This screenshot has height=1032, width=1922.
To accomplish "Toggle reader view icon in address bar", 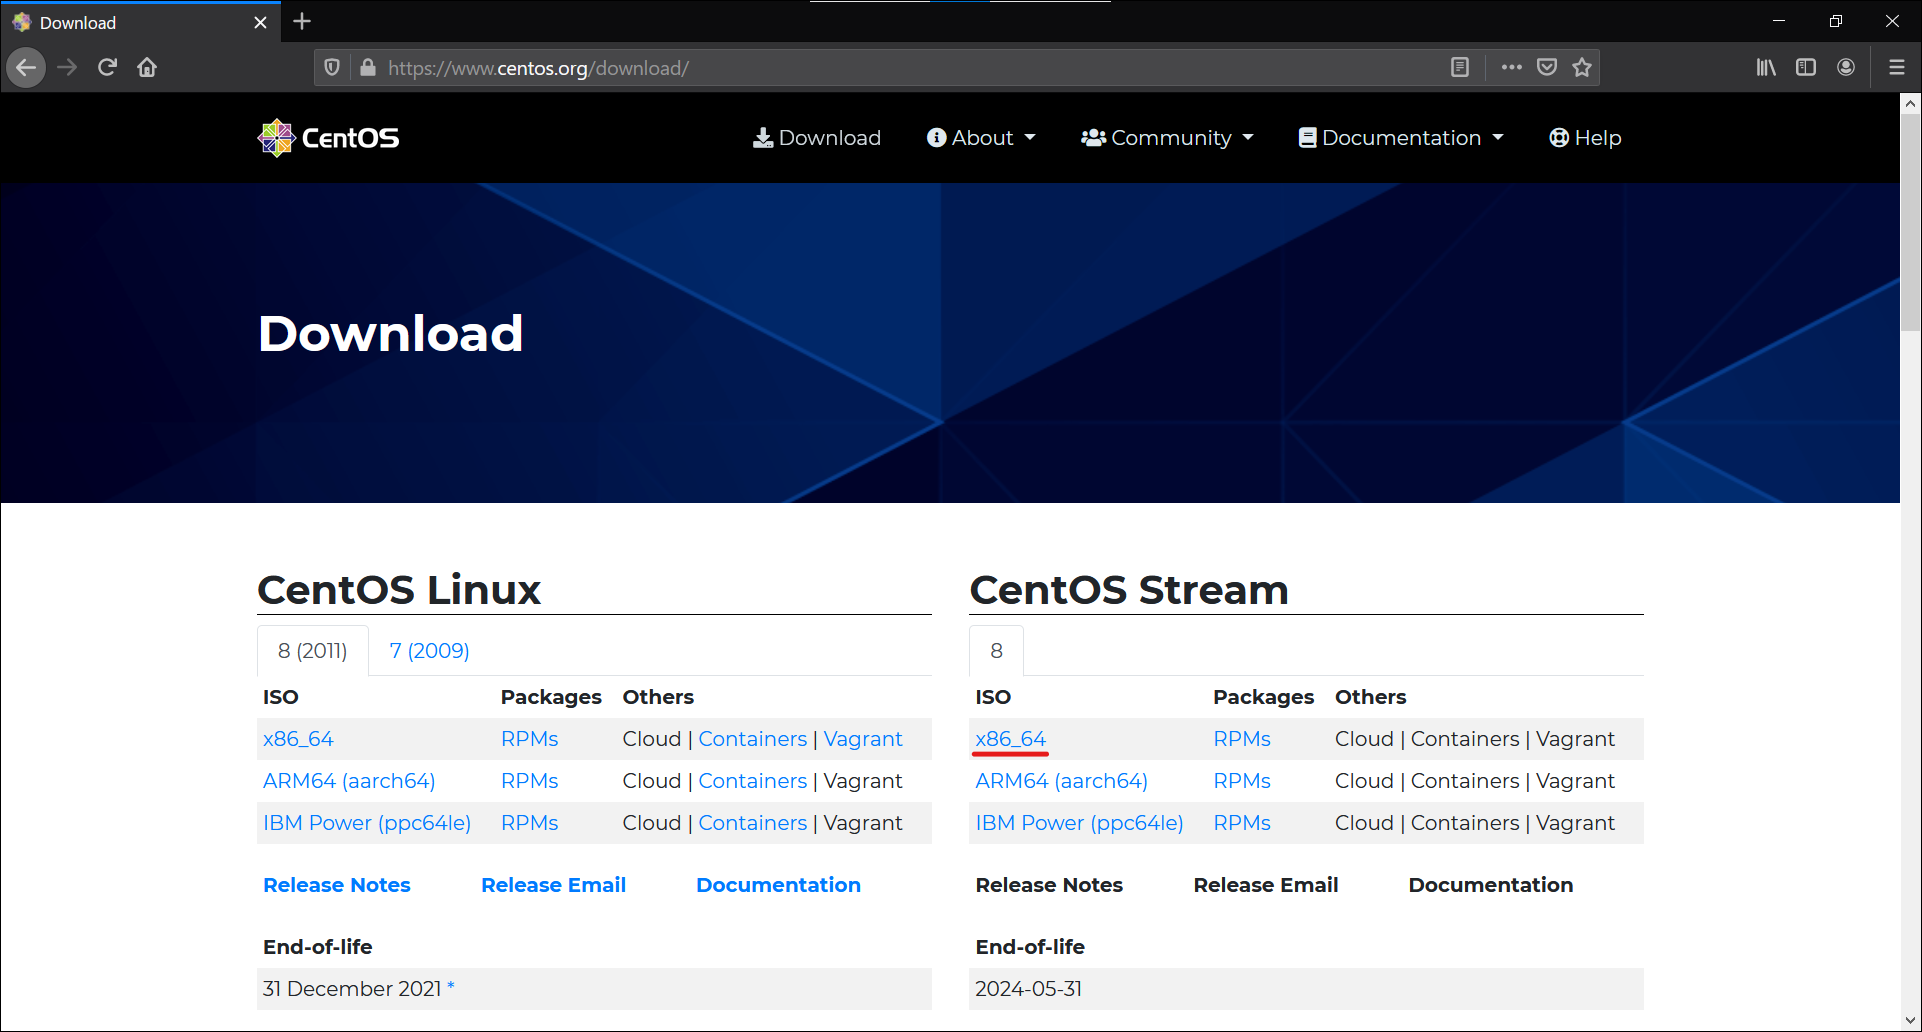I will 1460,68.
